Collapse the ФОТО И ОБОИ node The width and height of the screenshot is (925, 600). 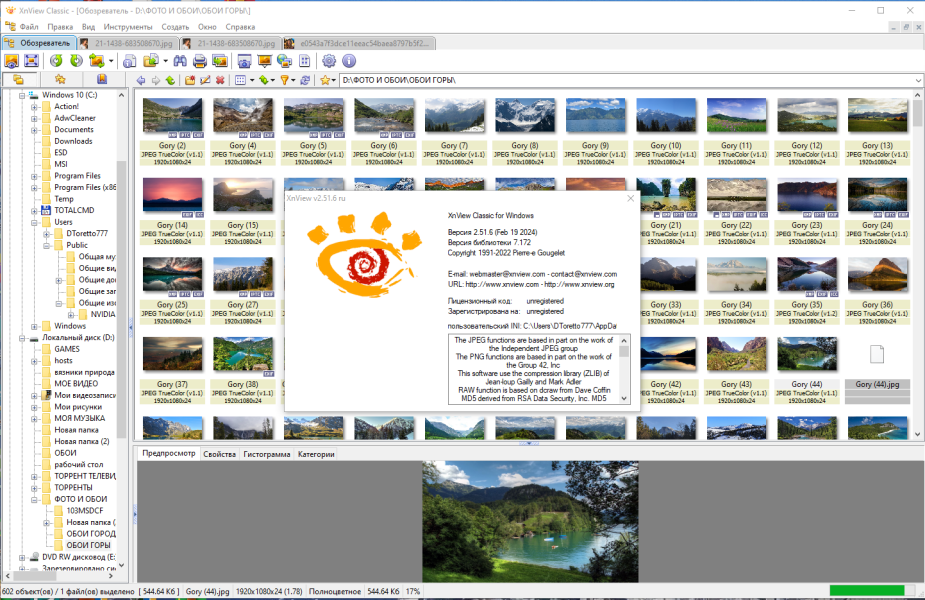pyautogui.click(x=34, y=499)
